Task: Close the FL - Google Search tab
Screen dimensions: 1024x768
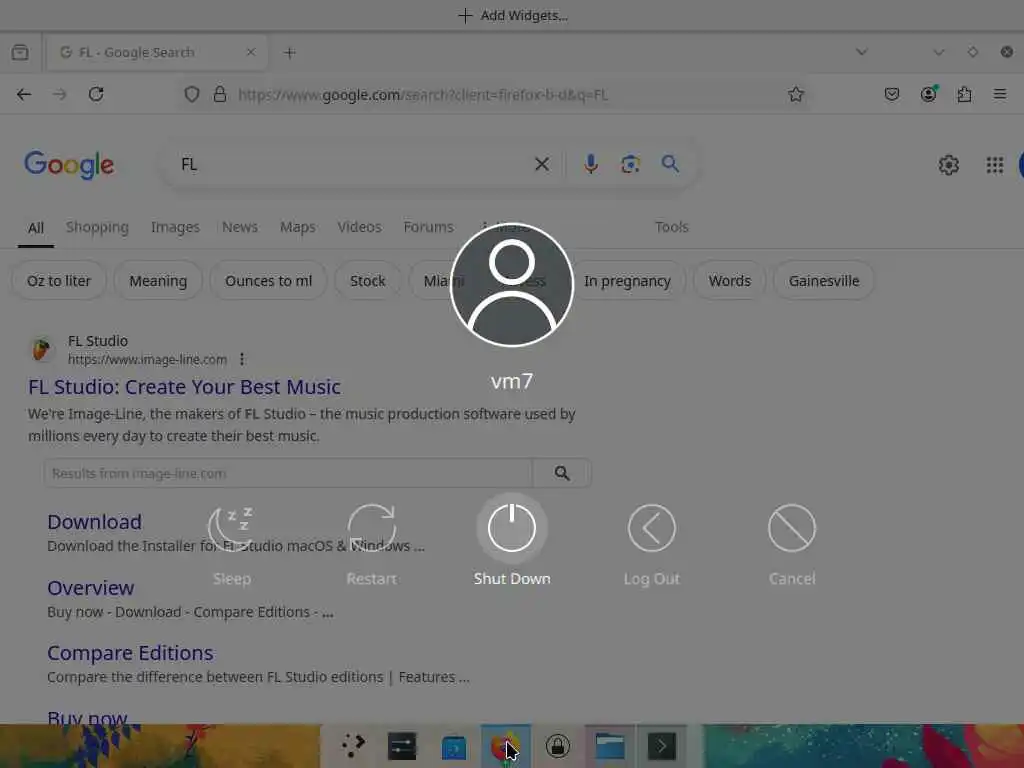Action: click(250, 52)
